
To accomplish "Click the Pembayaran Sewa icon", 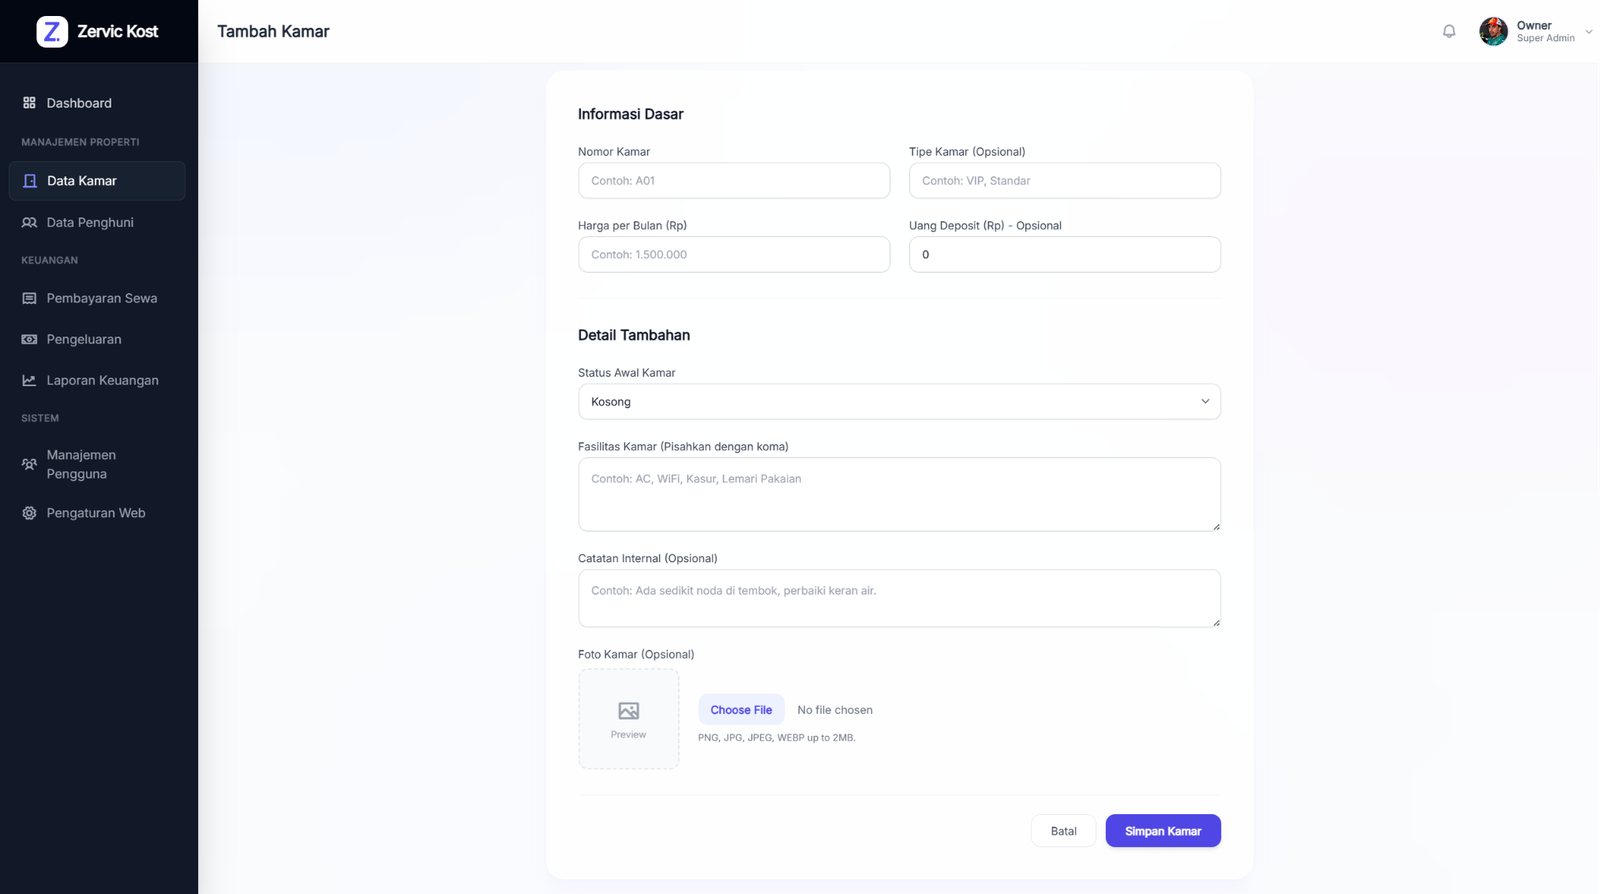I will coord(29,298).
